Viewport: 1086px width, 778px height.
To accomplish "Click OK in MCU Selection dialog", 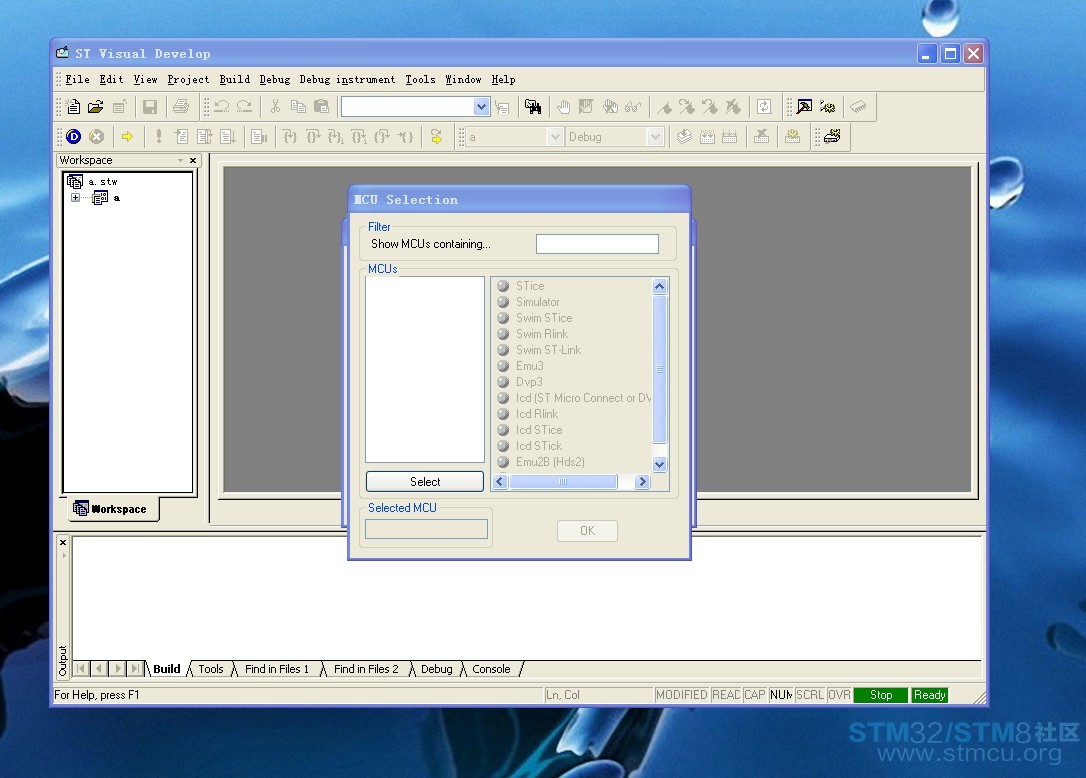I will point(587,531).
